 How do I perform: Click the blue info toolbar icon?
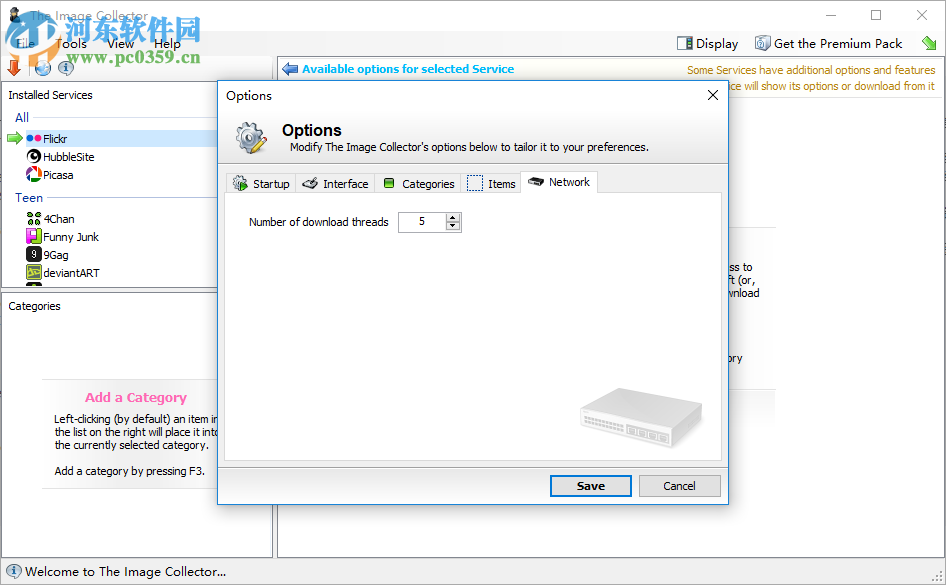coord(66,68)
